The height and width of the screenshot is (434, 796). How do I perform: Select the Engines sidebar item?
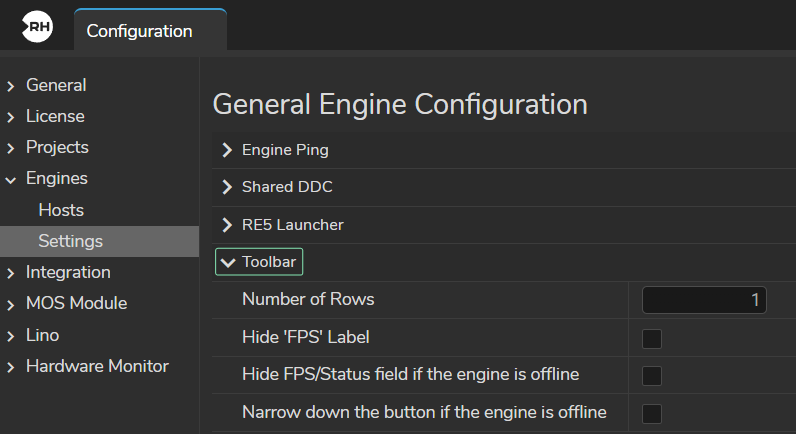point(57,178)
